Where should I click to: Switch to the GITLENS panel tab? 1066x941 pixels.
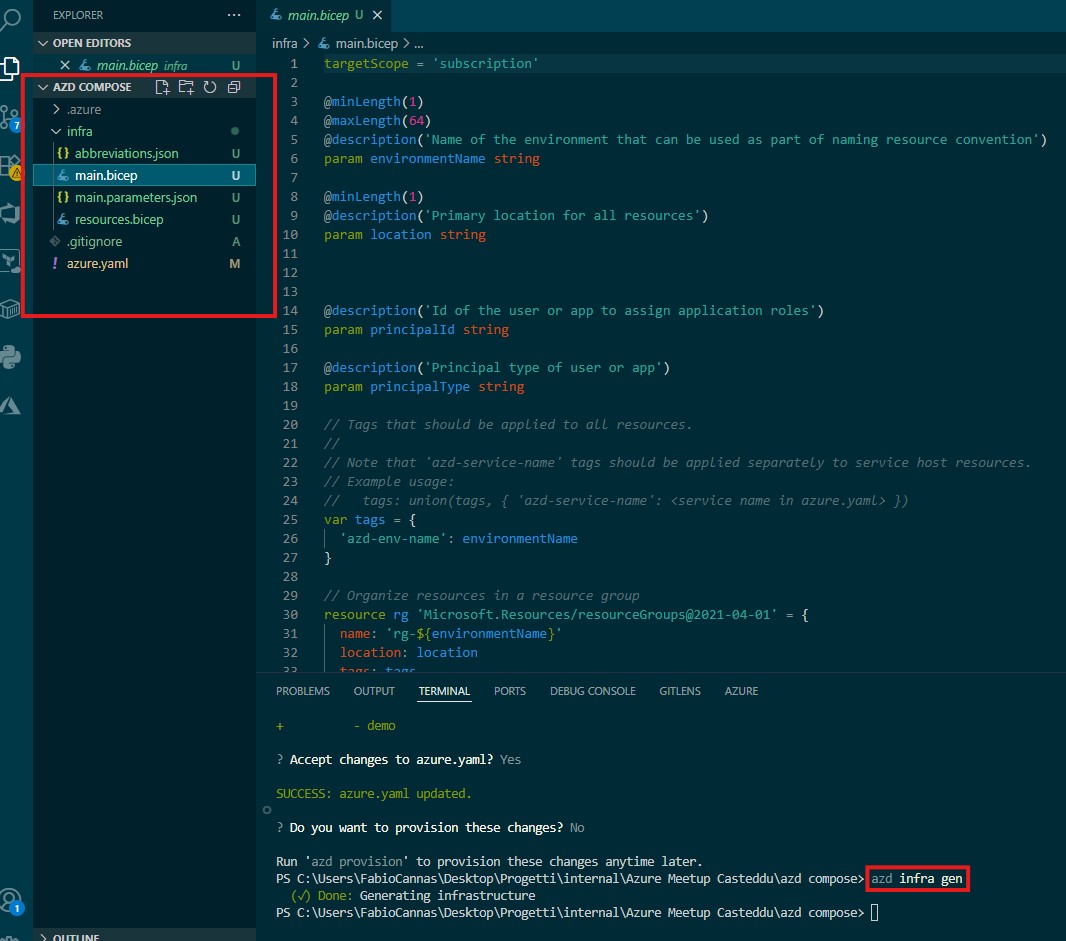point(680,691)
